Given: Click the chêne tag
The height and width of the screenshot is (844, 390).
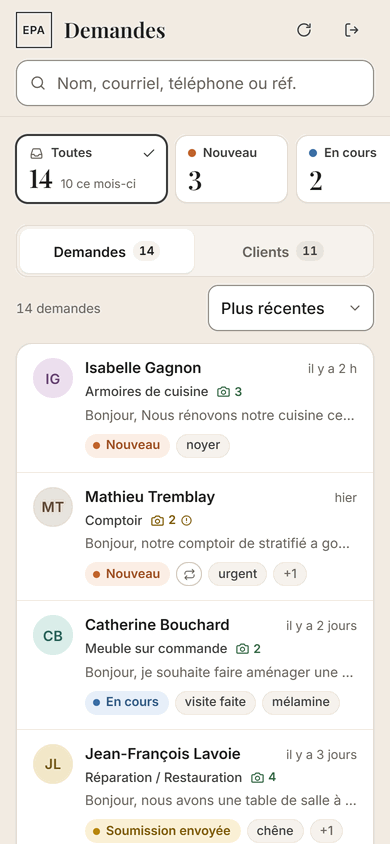Looking at the screenshot, I should pyautogui.click(x=275, y=831).
